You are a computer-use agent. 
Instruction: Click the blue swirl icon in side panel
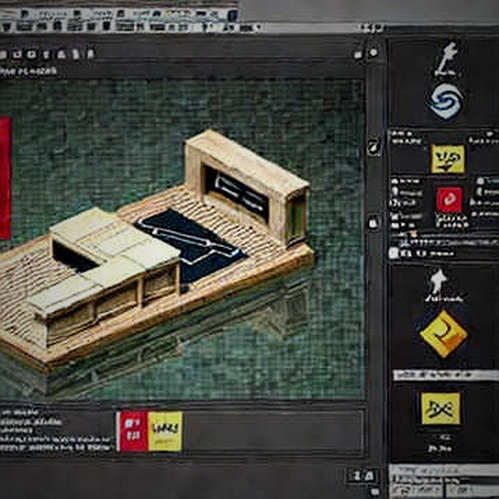(x=446, y=100)
